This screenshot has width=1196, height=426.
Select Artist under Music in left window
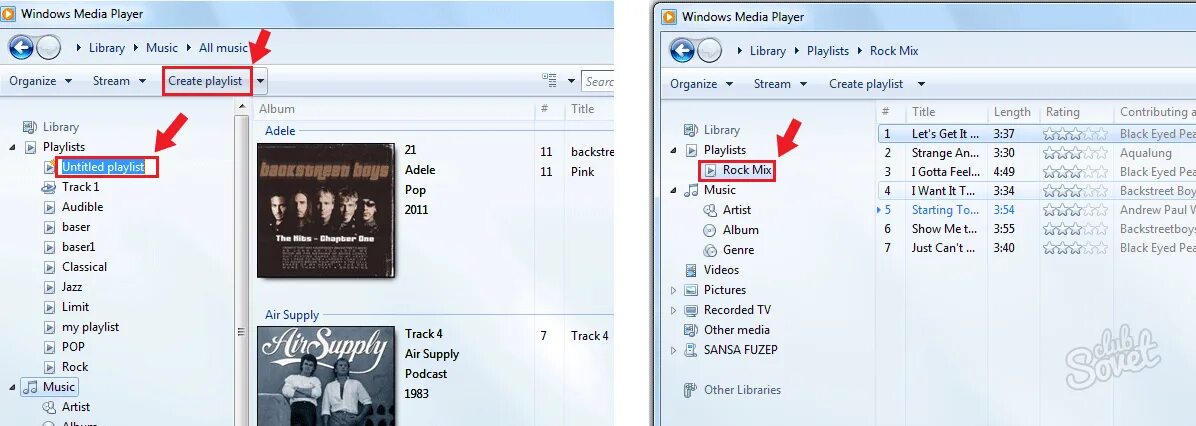coord(76,407)
